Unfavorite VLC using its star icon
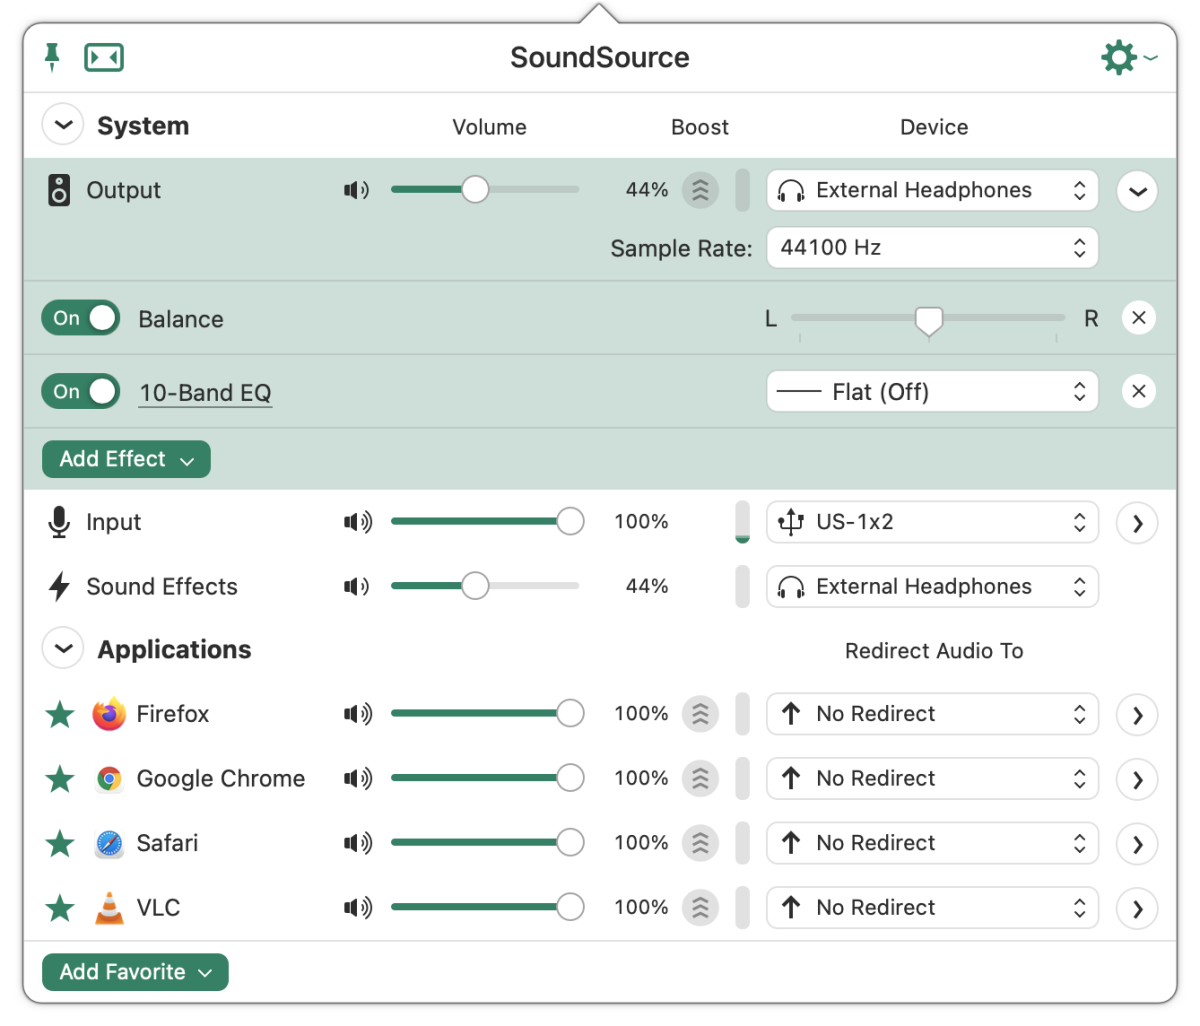1200x1026 pixels. coord(60,908)
